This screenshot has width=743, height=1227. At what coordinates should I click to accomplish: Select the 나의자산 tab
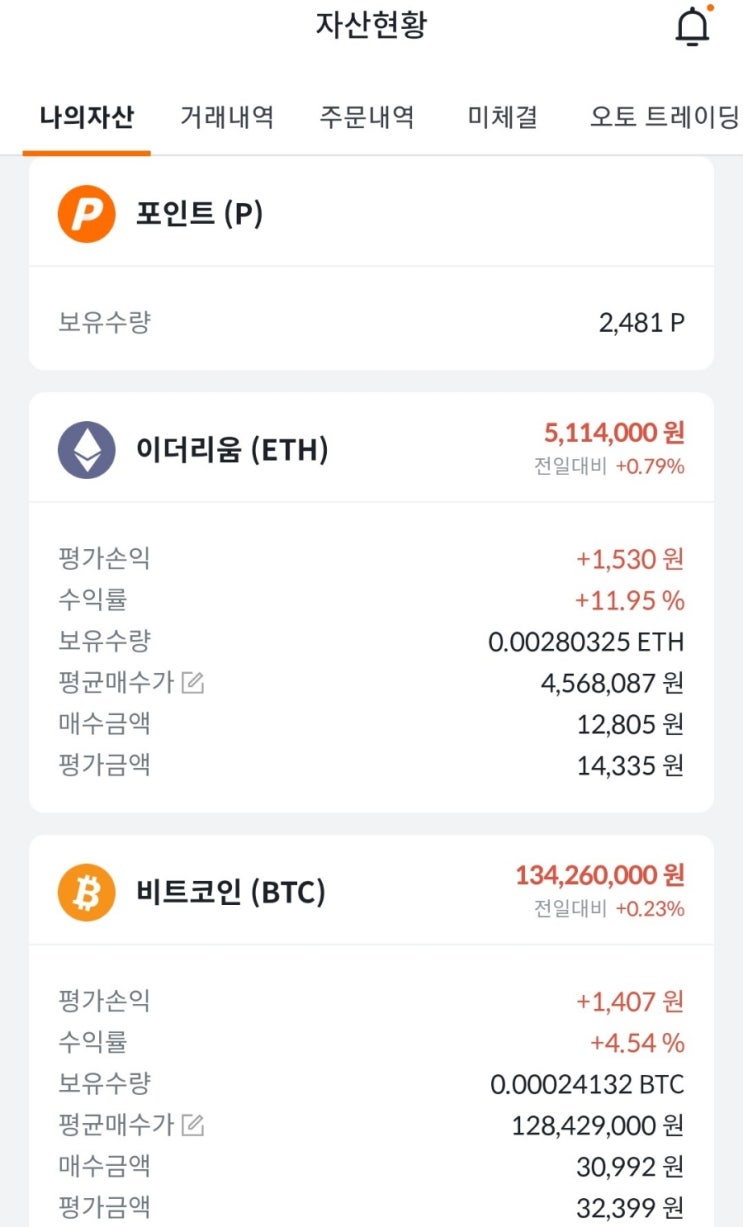coord(87,117)
